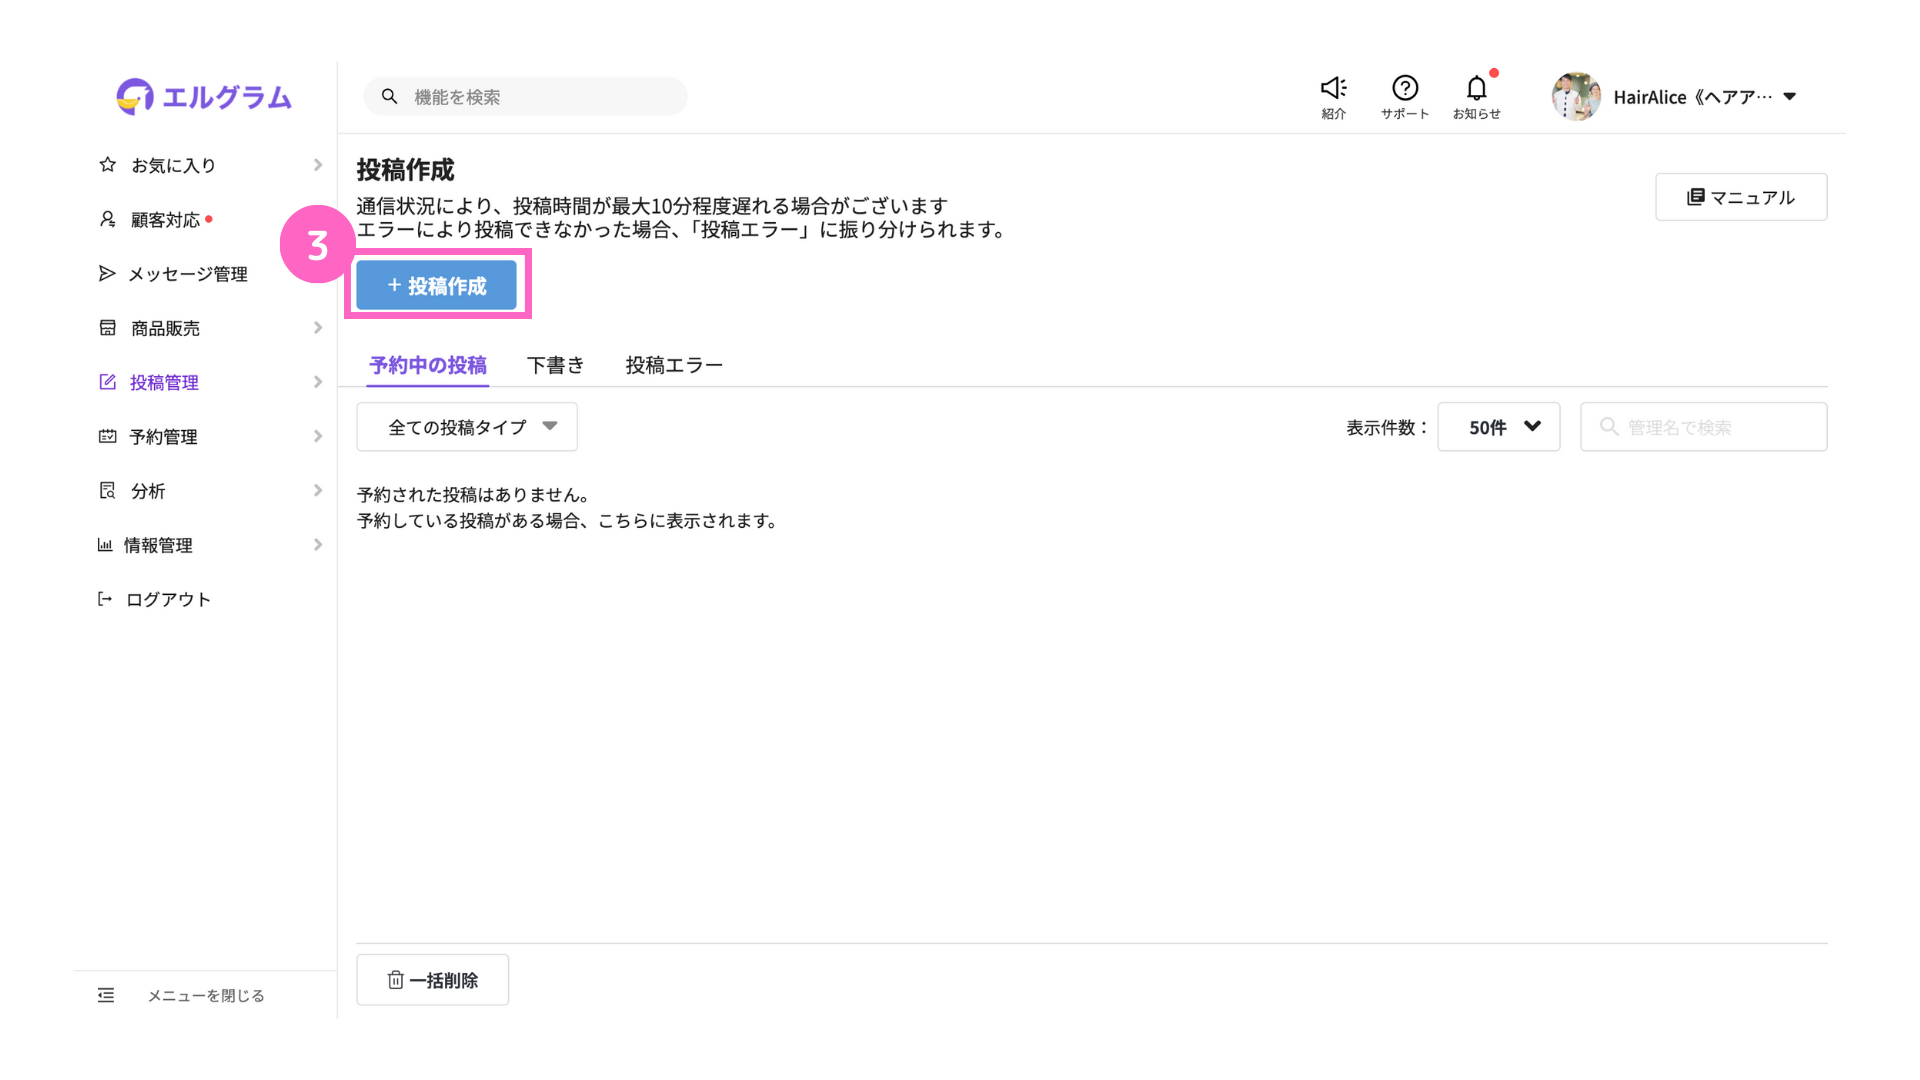Expand the 分析 menu chevron

[318, 490]
